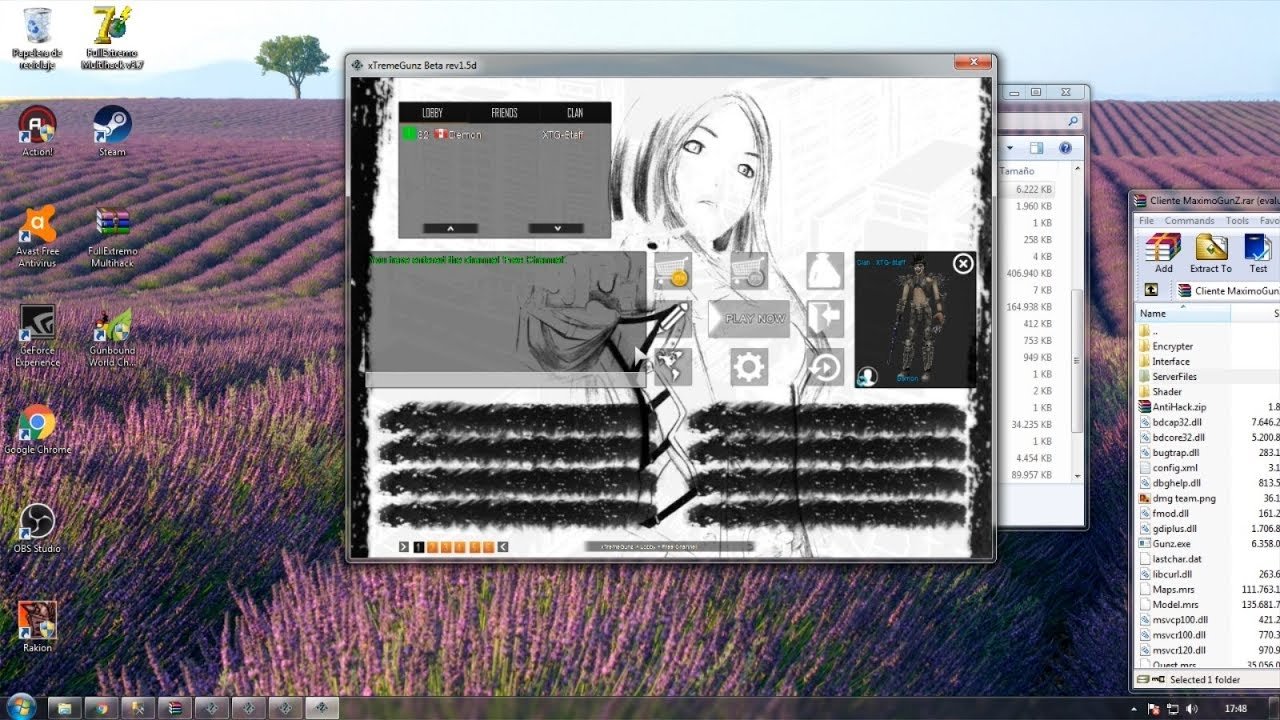Image resolution: width=1280 pixels, height=720 pixels.
Task: Click the XTG-Staff clan name entry
Action: [x=562, y=135]
